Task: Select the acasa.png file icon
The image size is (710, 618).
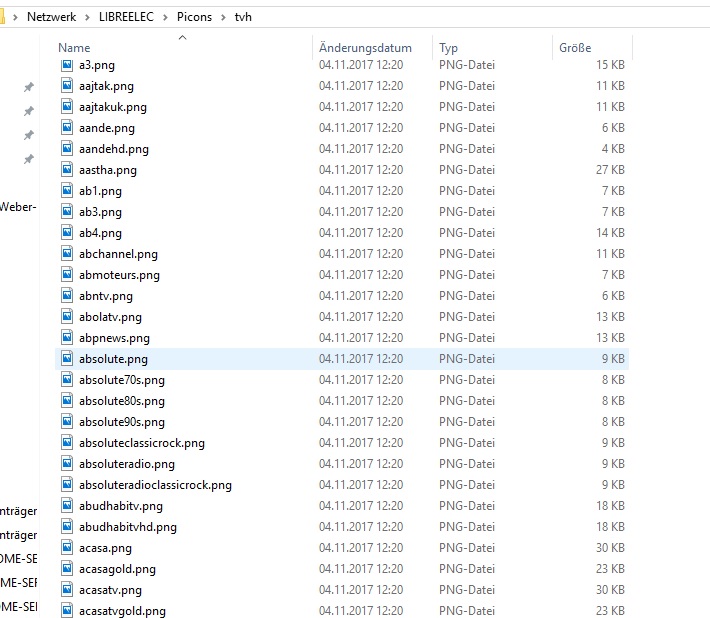Action: pos(67,547)
